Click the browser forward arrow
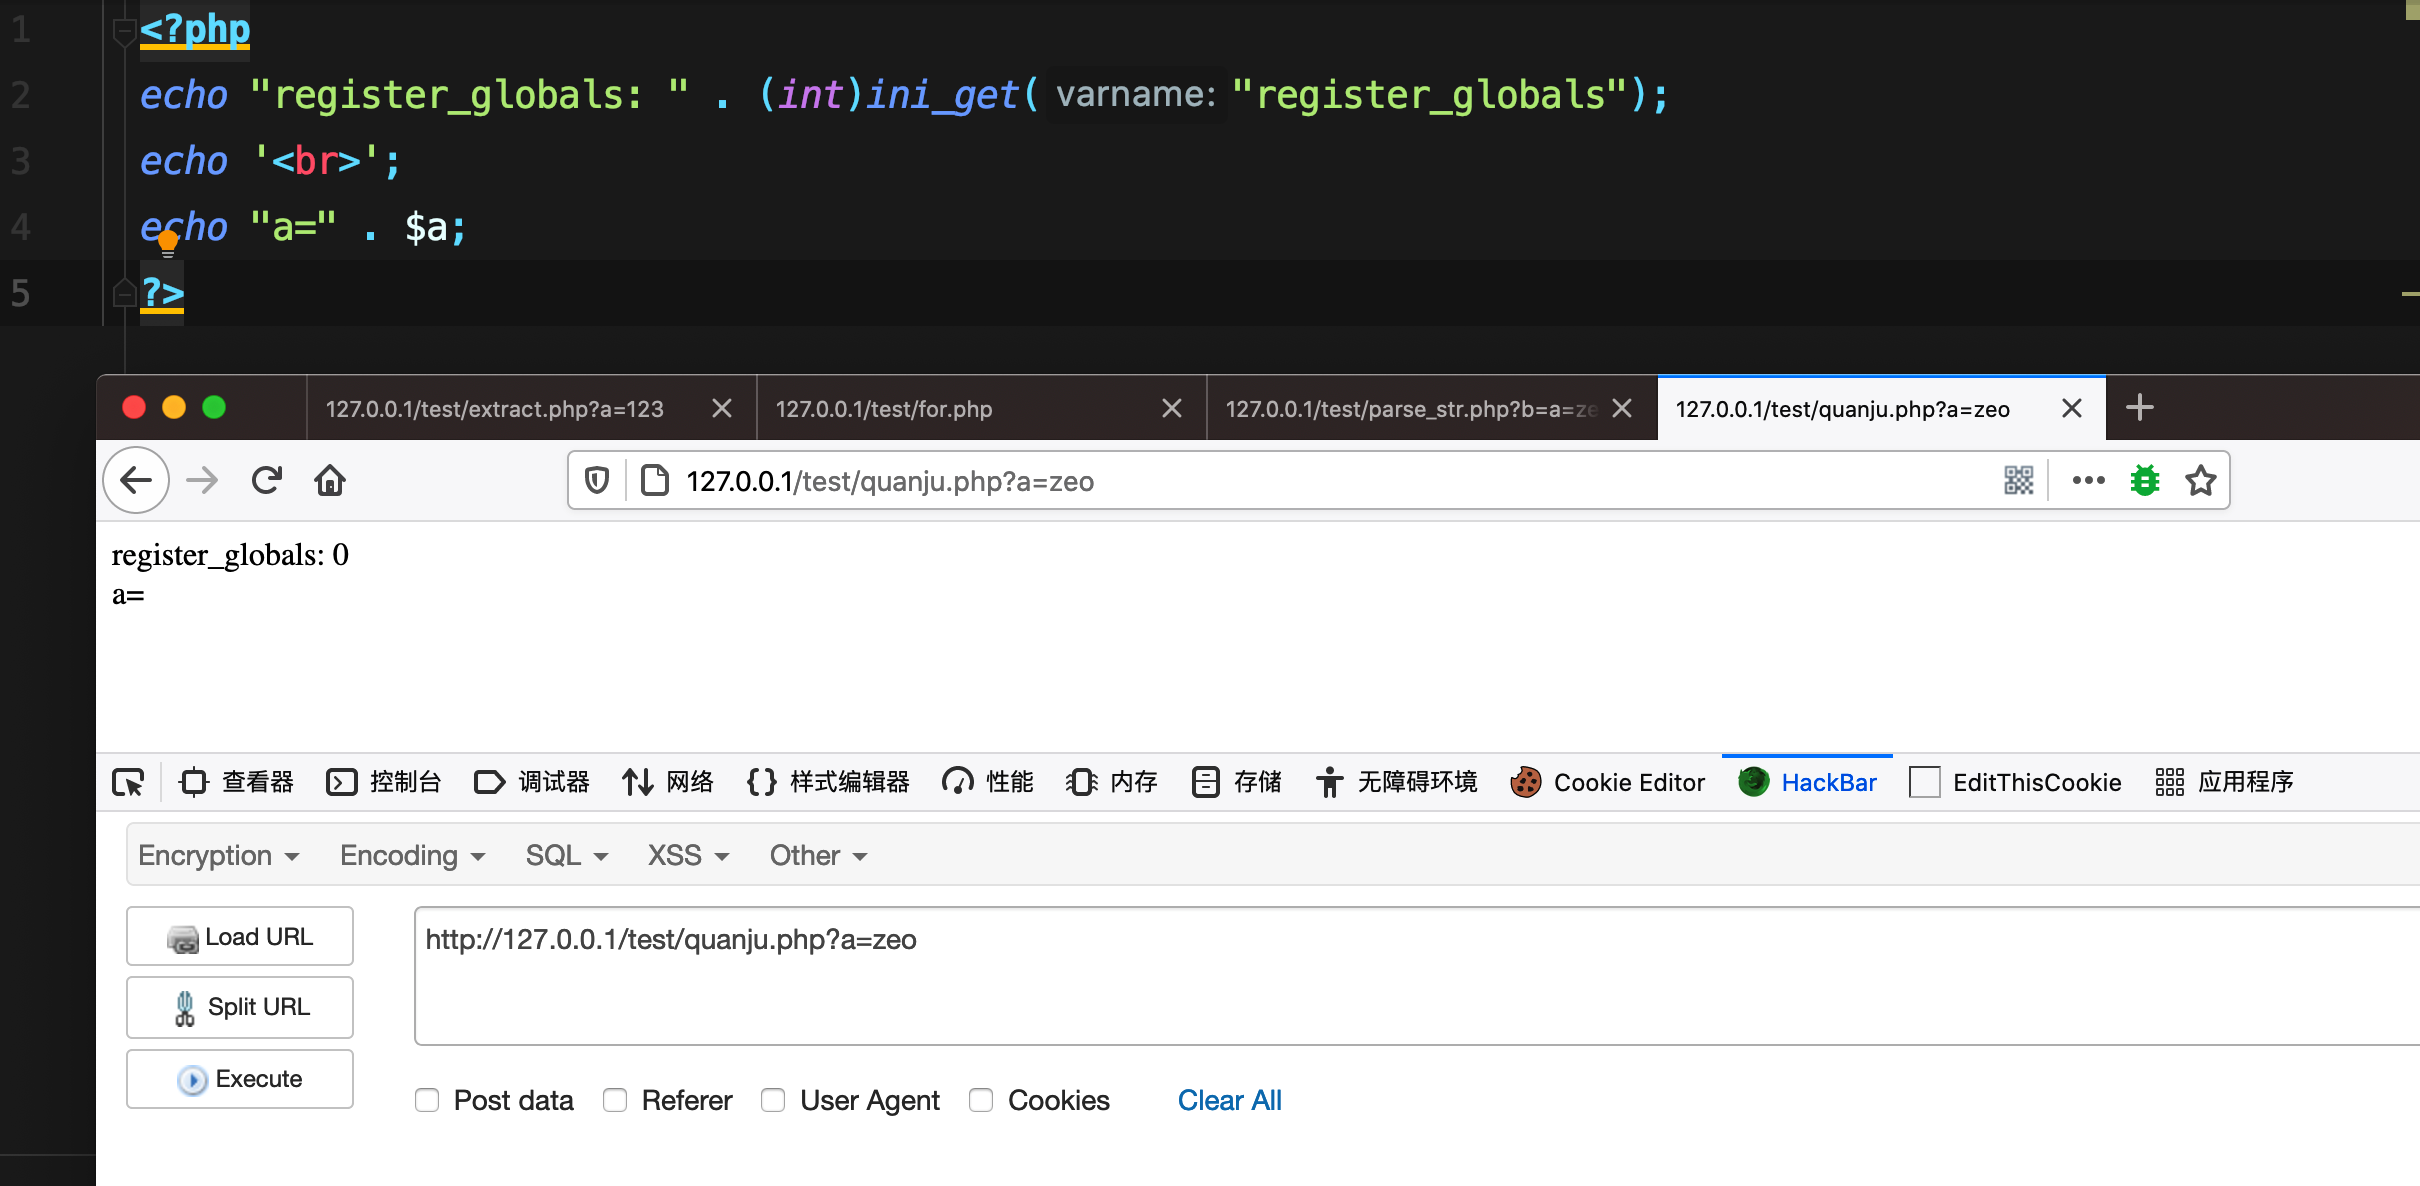Viewport: 2420px width, 1186px height. click(x=202, y=481)
